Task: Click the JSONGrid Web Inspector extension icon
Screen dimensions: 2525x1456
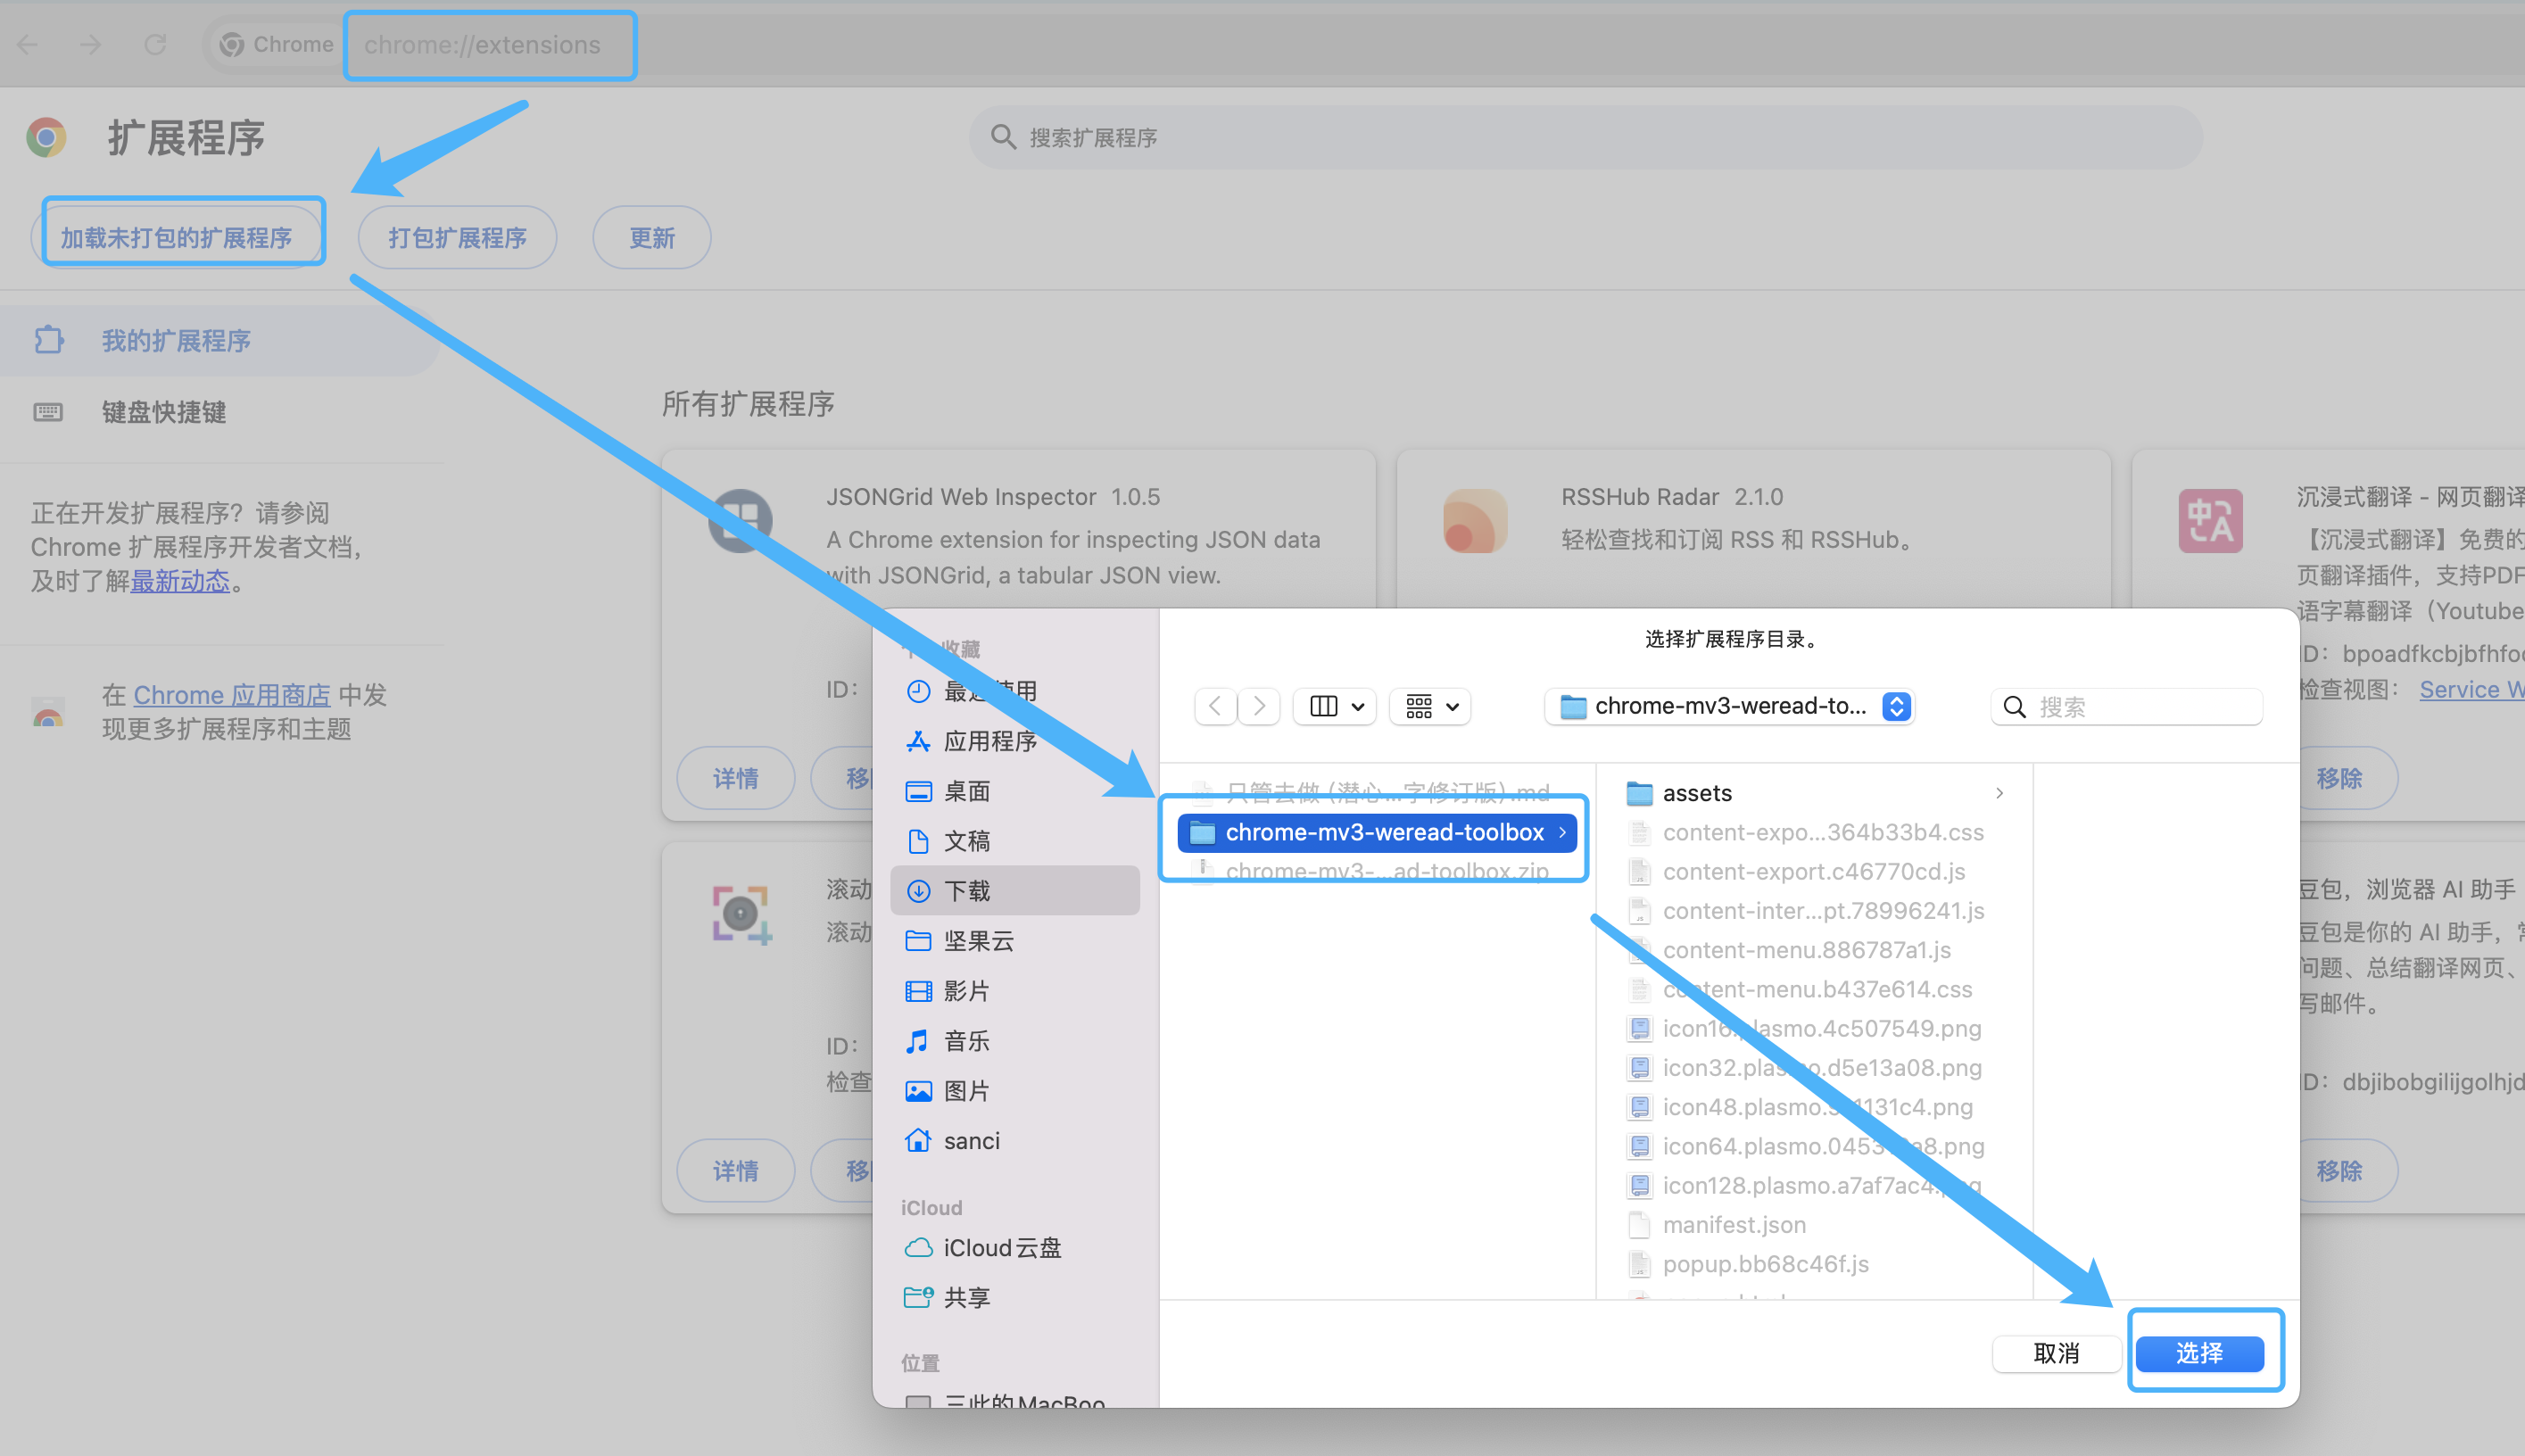Action: coord(740,520)
